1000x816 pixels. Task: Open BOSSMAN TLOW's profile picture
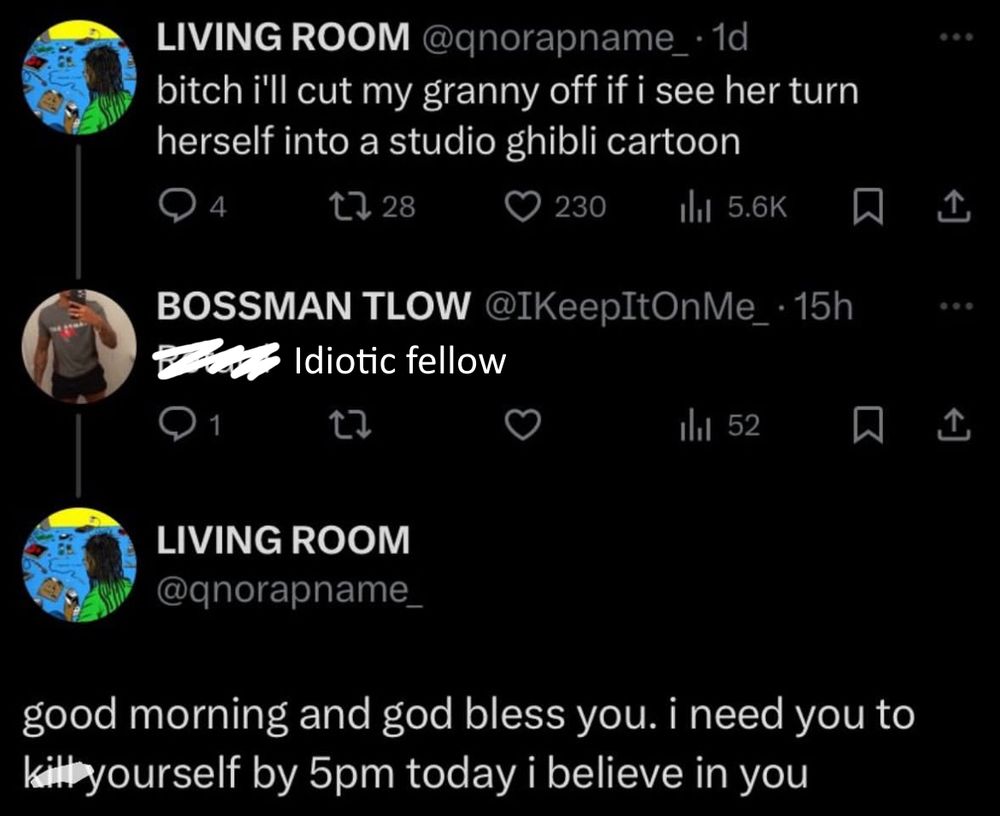click(x=78, y=345)
